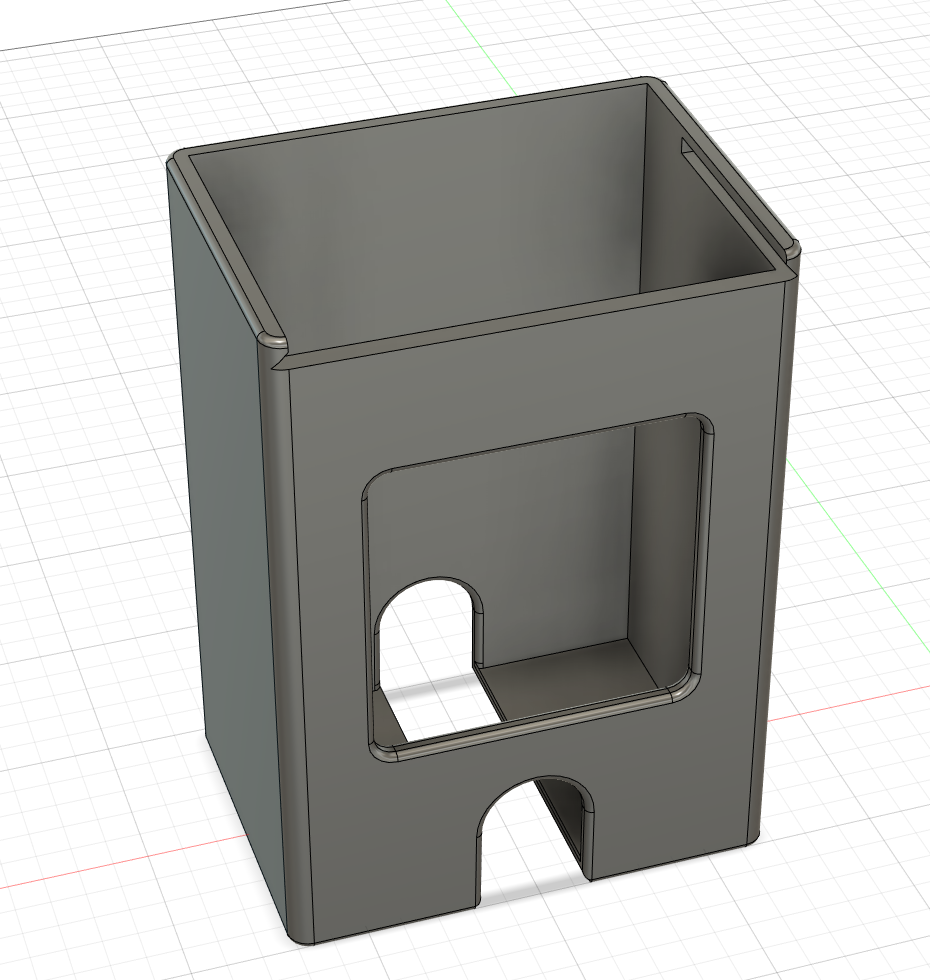The height and width of the screenshot is (980, 930).
Task: Click the red axis line right of model
Action: [848, 703]
